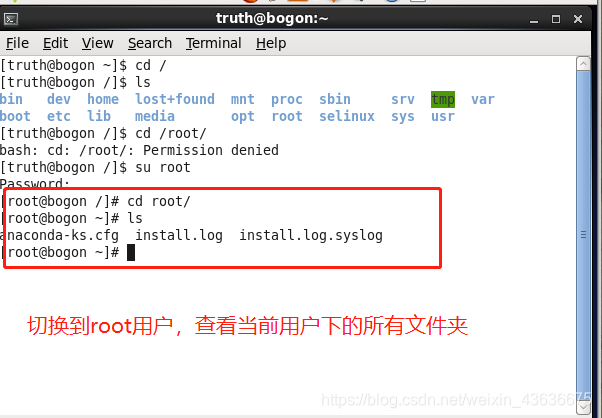The height and width of the screenshot is (418, 602).
Task: Click the highlighted tmp directory name
Action: tap(443, 99)
